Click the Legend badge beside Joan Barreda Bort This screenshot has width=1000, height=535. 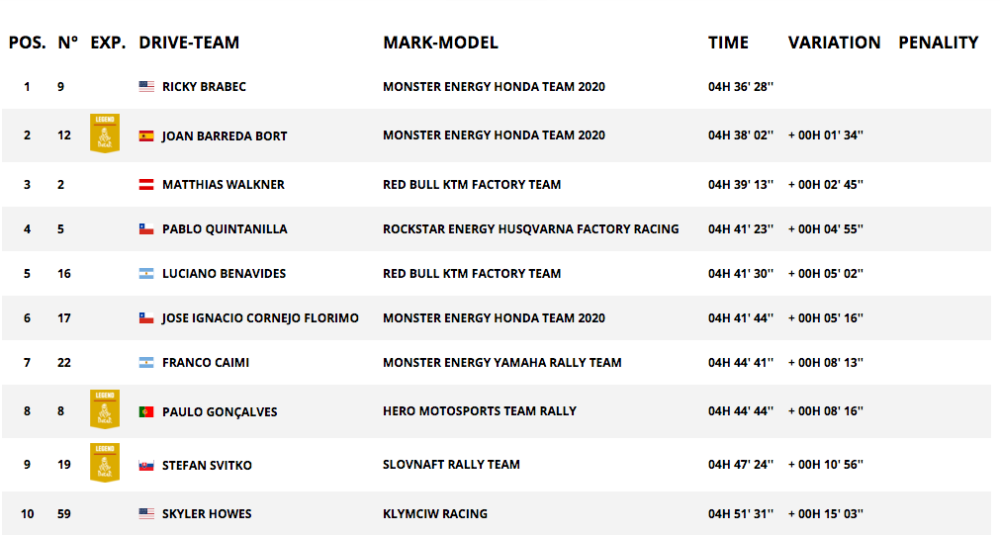tap(105, 134)
